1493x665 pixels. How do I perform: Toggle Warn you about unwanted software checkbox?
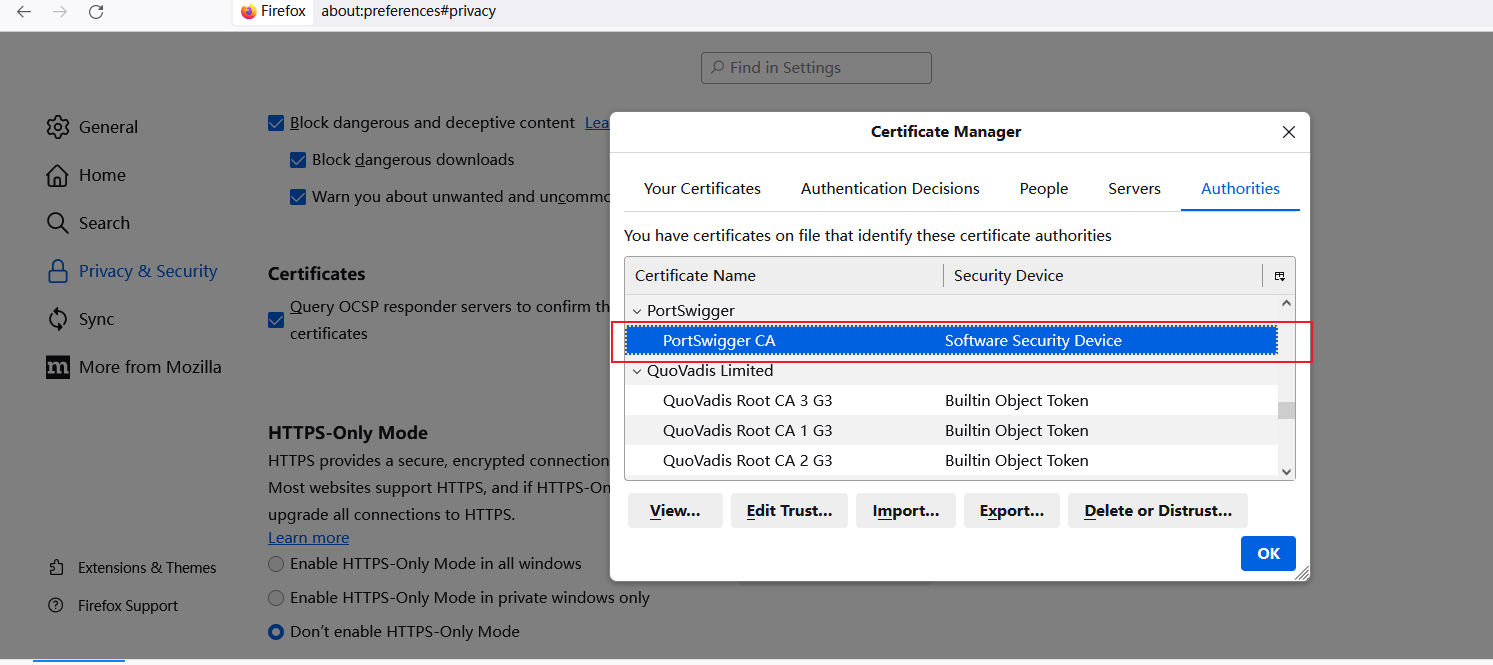click(x=298, y=197)
